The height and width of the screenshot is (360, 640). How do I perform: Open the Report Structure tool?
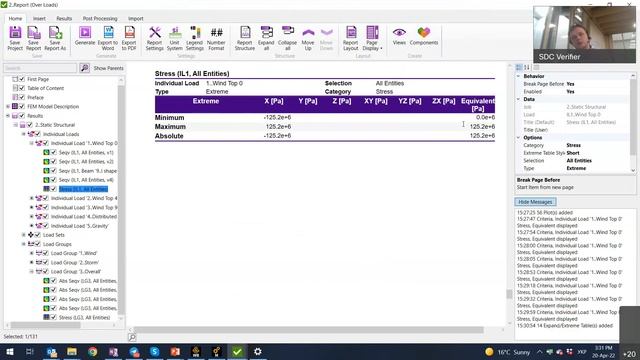(245, 38)
